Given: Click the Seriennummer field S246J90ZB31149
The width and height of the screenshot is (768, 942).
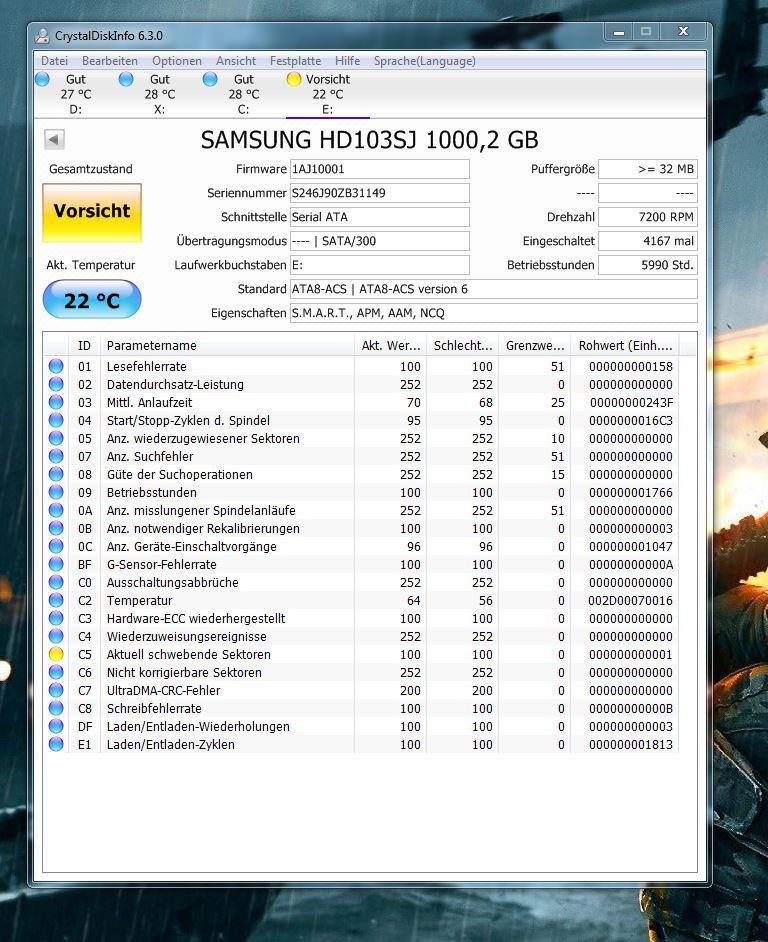Looking at the screenshot, I should coord(380,193).
